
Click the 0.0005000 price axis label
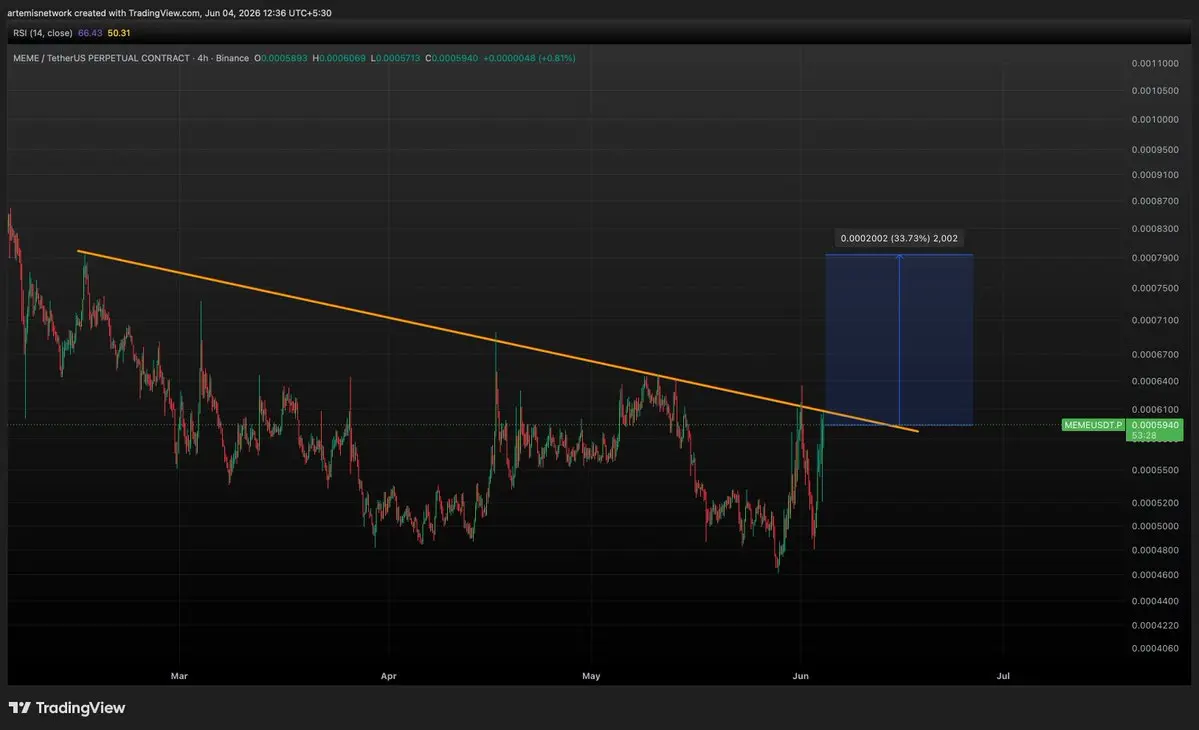click(1155, 526)
